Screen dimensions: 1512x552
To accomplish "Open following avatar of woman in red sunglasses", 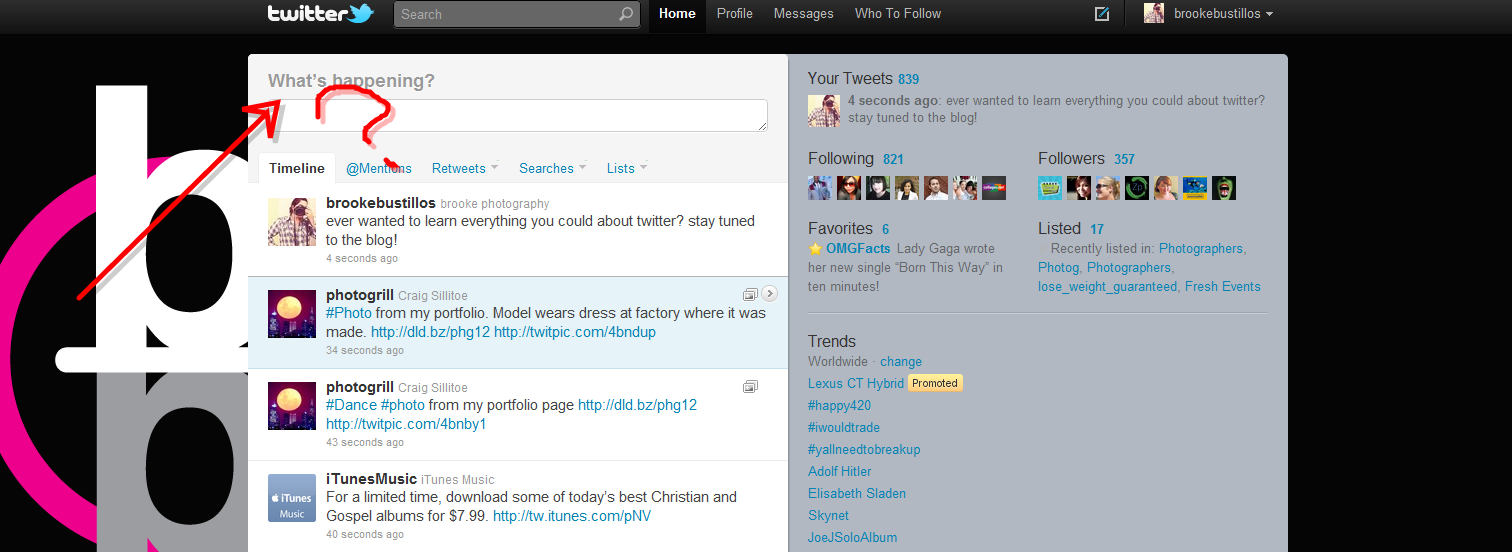I will [849, 188].
